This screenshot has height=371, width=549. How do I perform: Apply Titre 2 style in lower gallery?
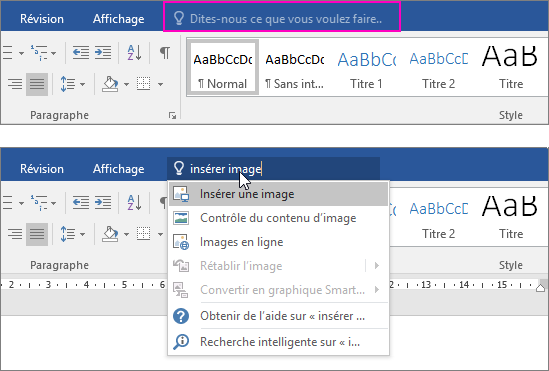point(438,217)
